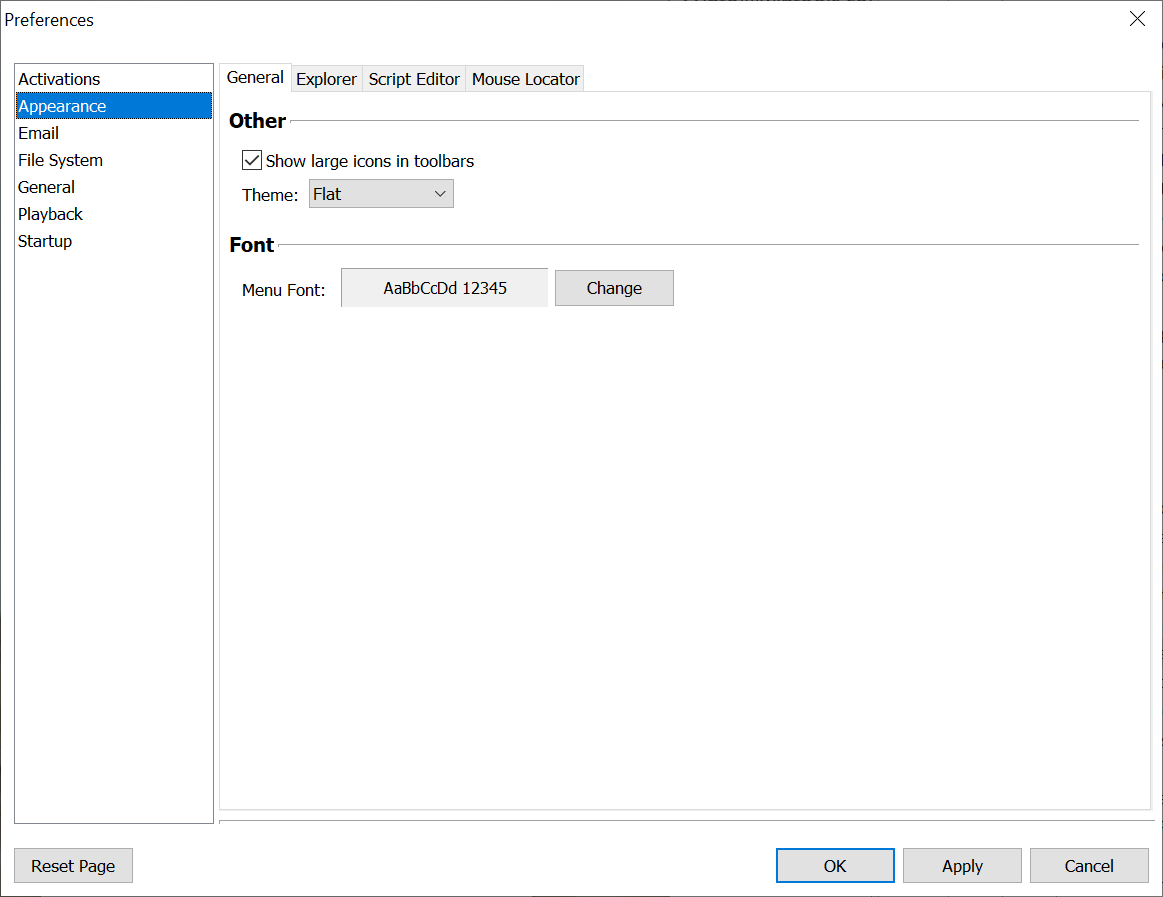This screenshot has width=1163, height=897.
Task: Switch to the Mouse Locator tab
Action: pyautogui.click(x=525, y=79)
